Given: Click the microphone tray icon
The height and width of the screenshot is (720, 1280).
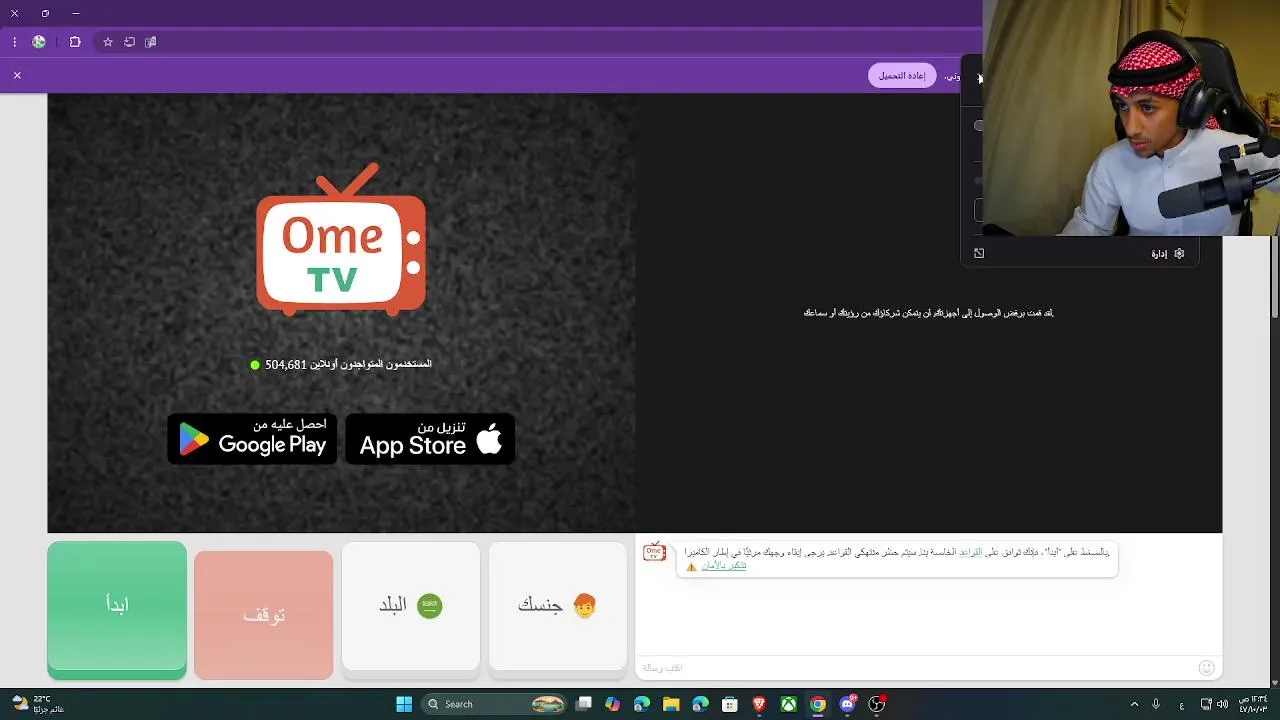Looking at the screenshot, I should [x=1156, y=704].
